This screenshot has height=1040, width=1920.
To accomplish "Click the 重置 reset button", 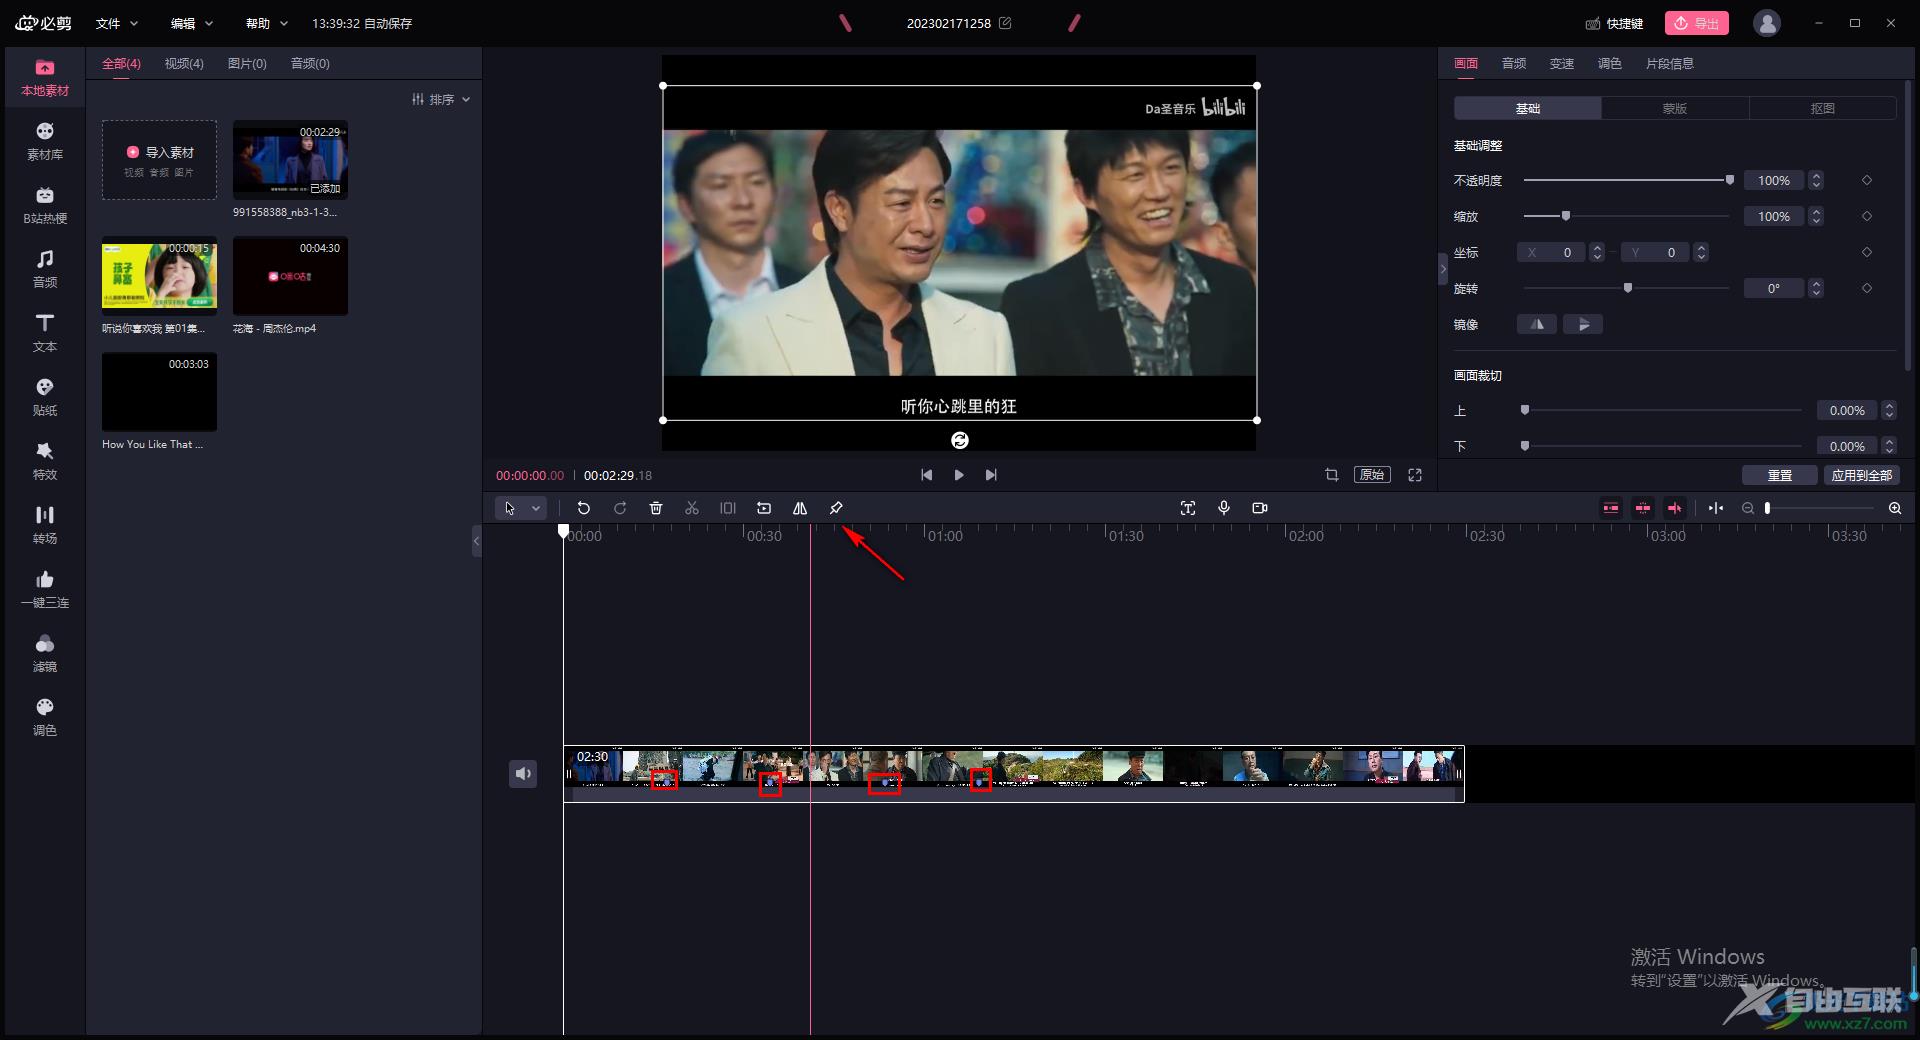I will pos(1780,475).
